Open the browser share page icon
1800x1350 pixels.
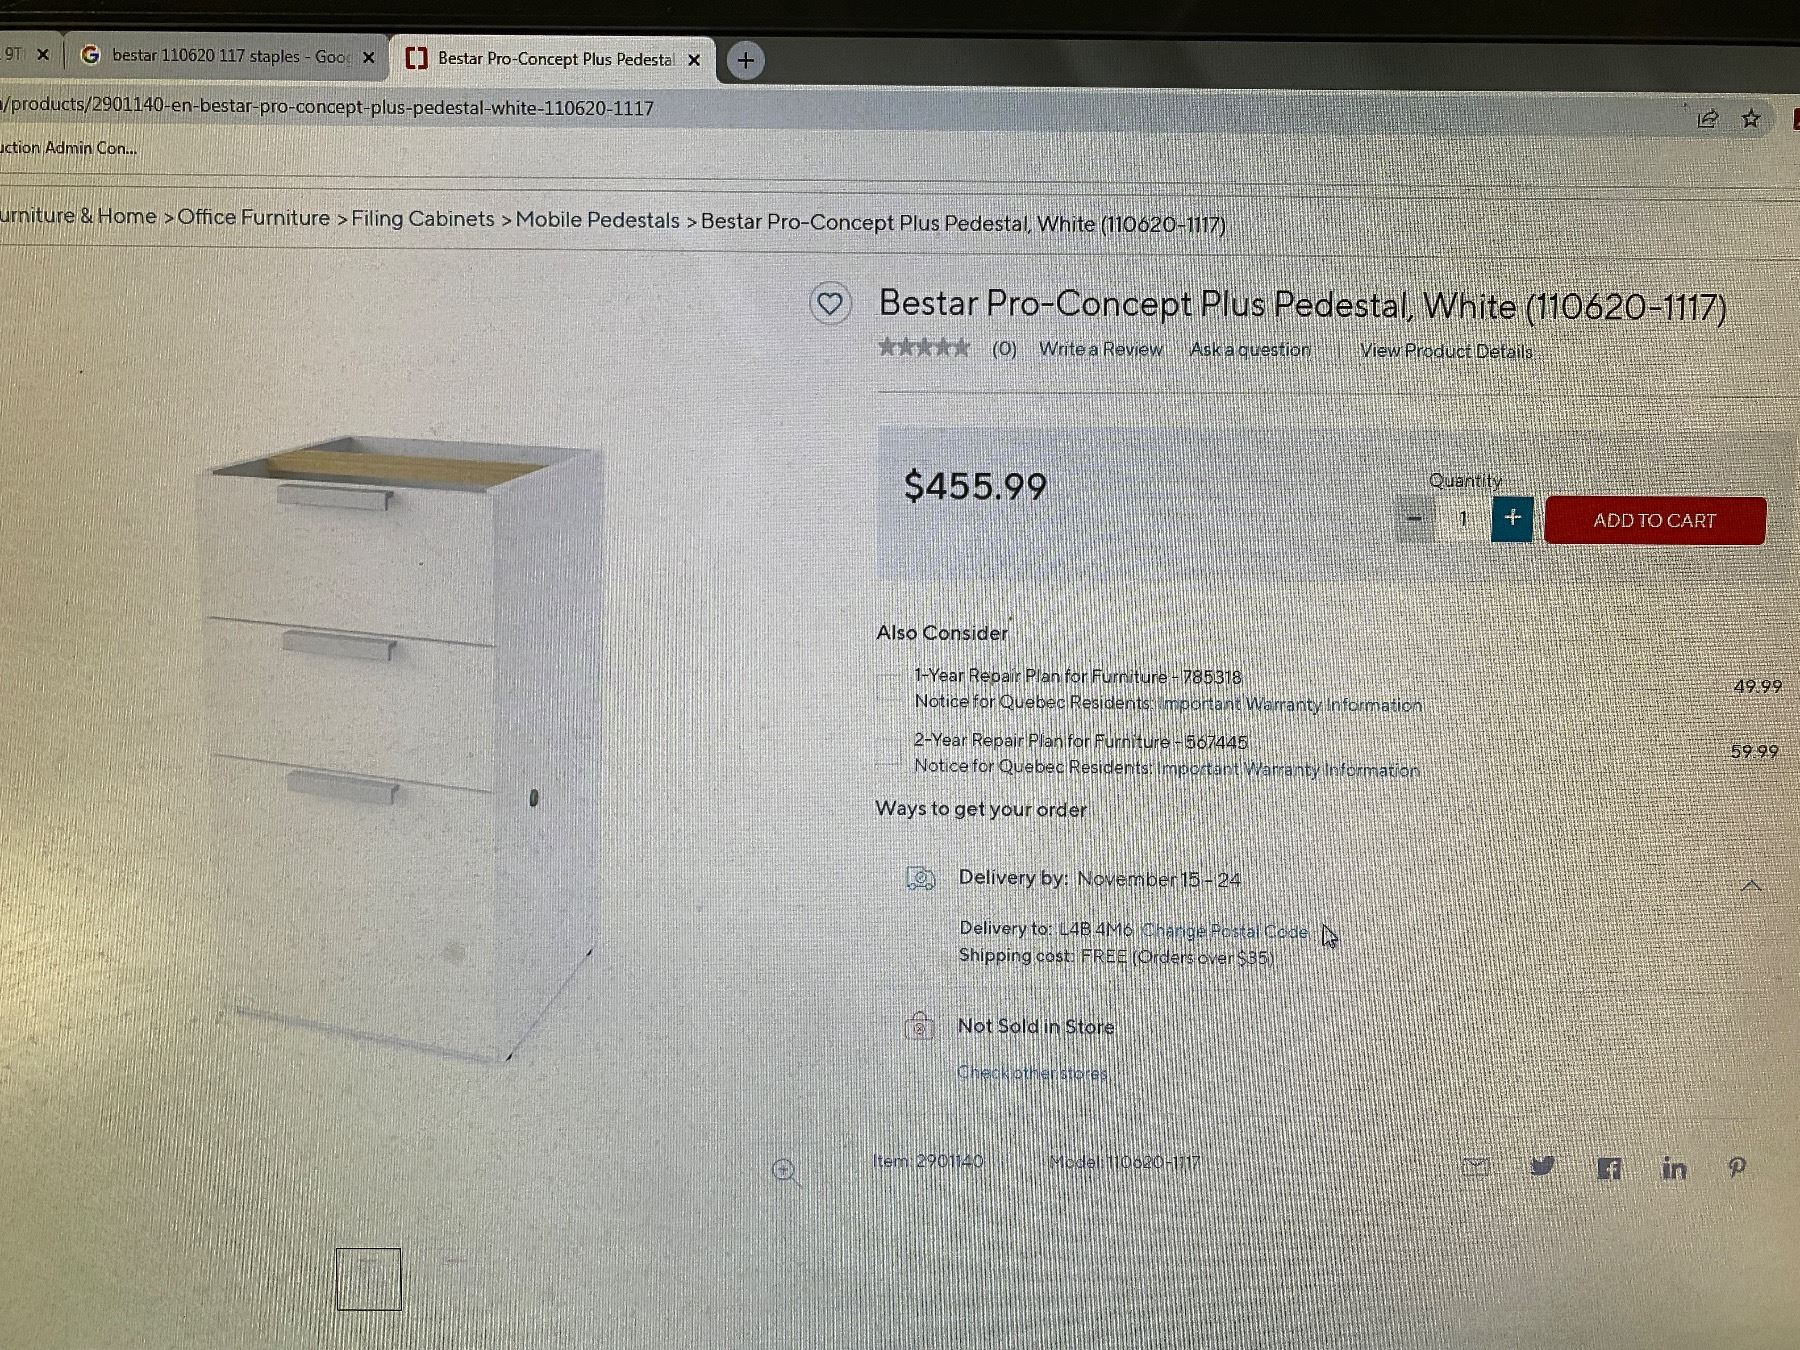click(1707, 119)
